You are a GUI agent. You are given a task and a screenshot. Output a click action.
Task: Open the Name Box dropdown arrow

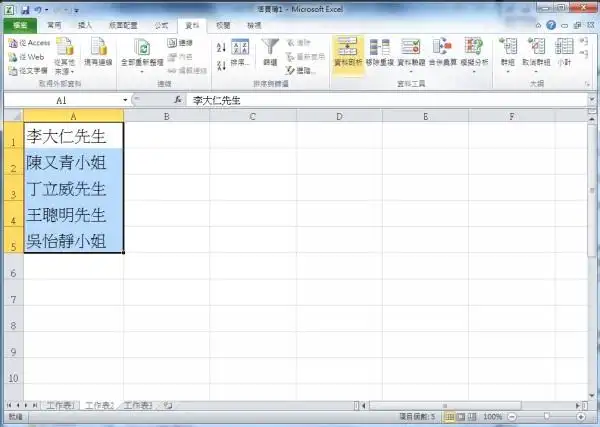(x=125, y=101)
